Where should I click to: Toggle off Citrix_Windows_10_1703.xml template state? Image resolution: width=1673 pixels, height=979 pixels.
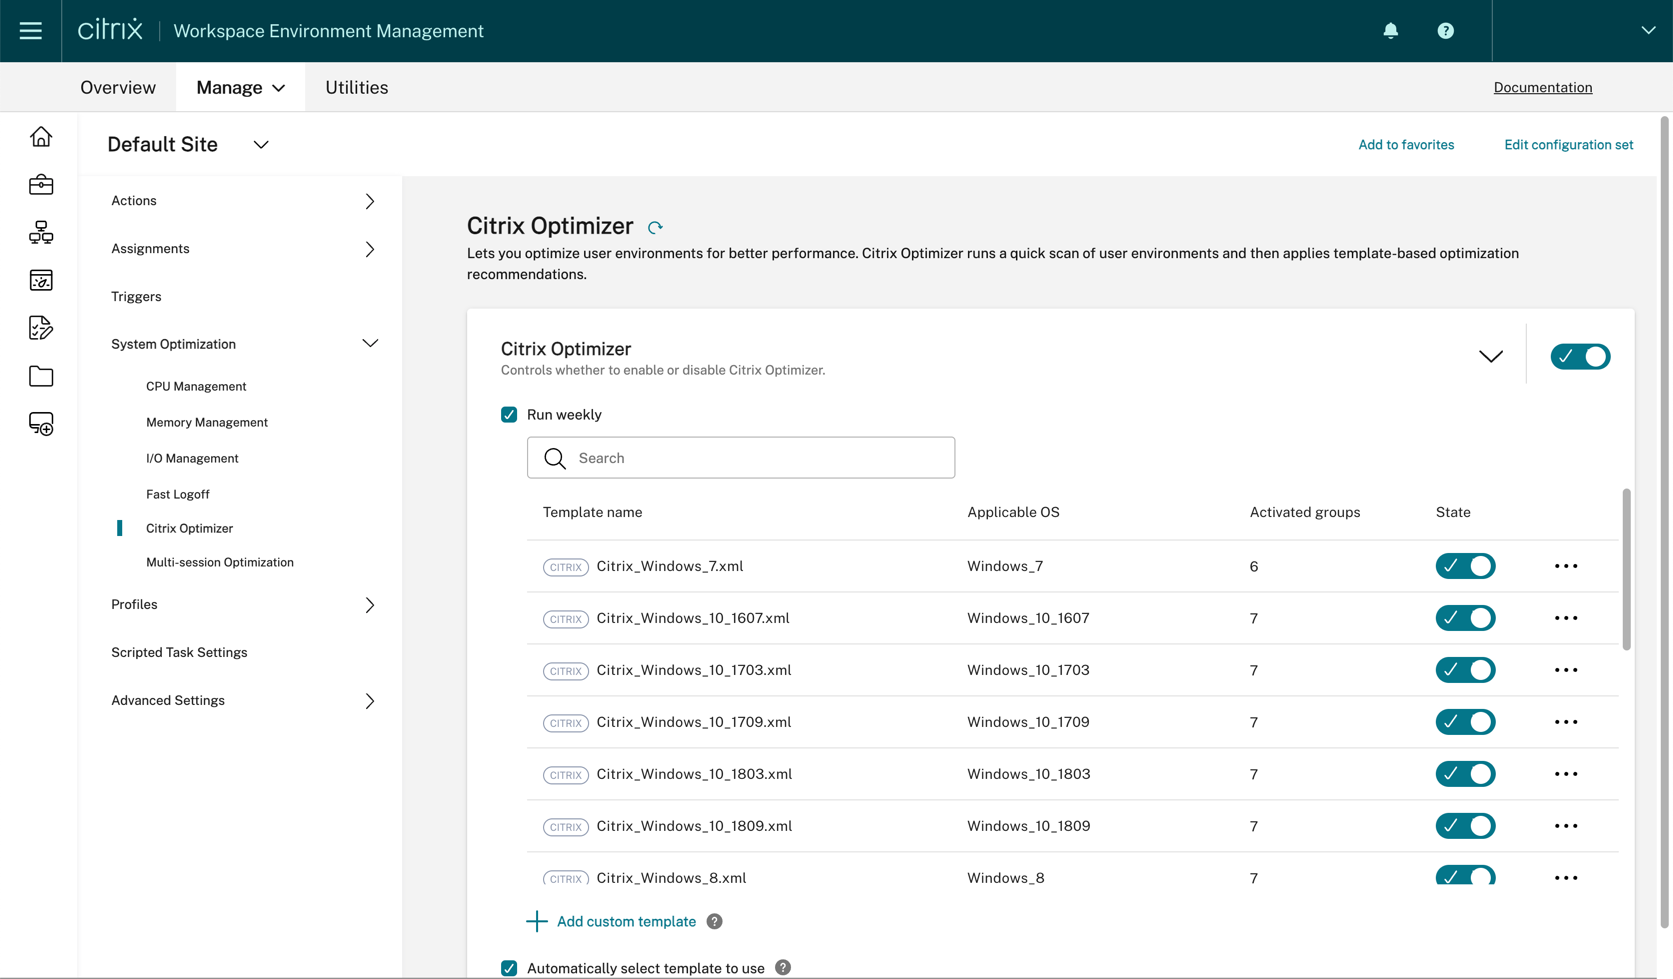(1464, 670)
